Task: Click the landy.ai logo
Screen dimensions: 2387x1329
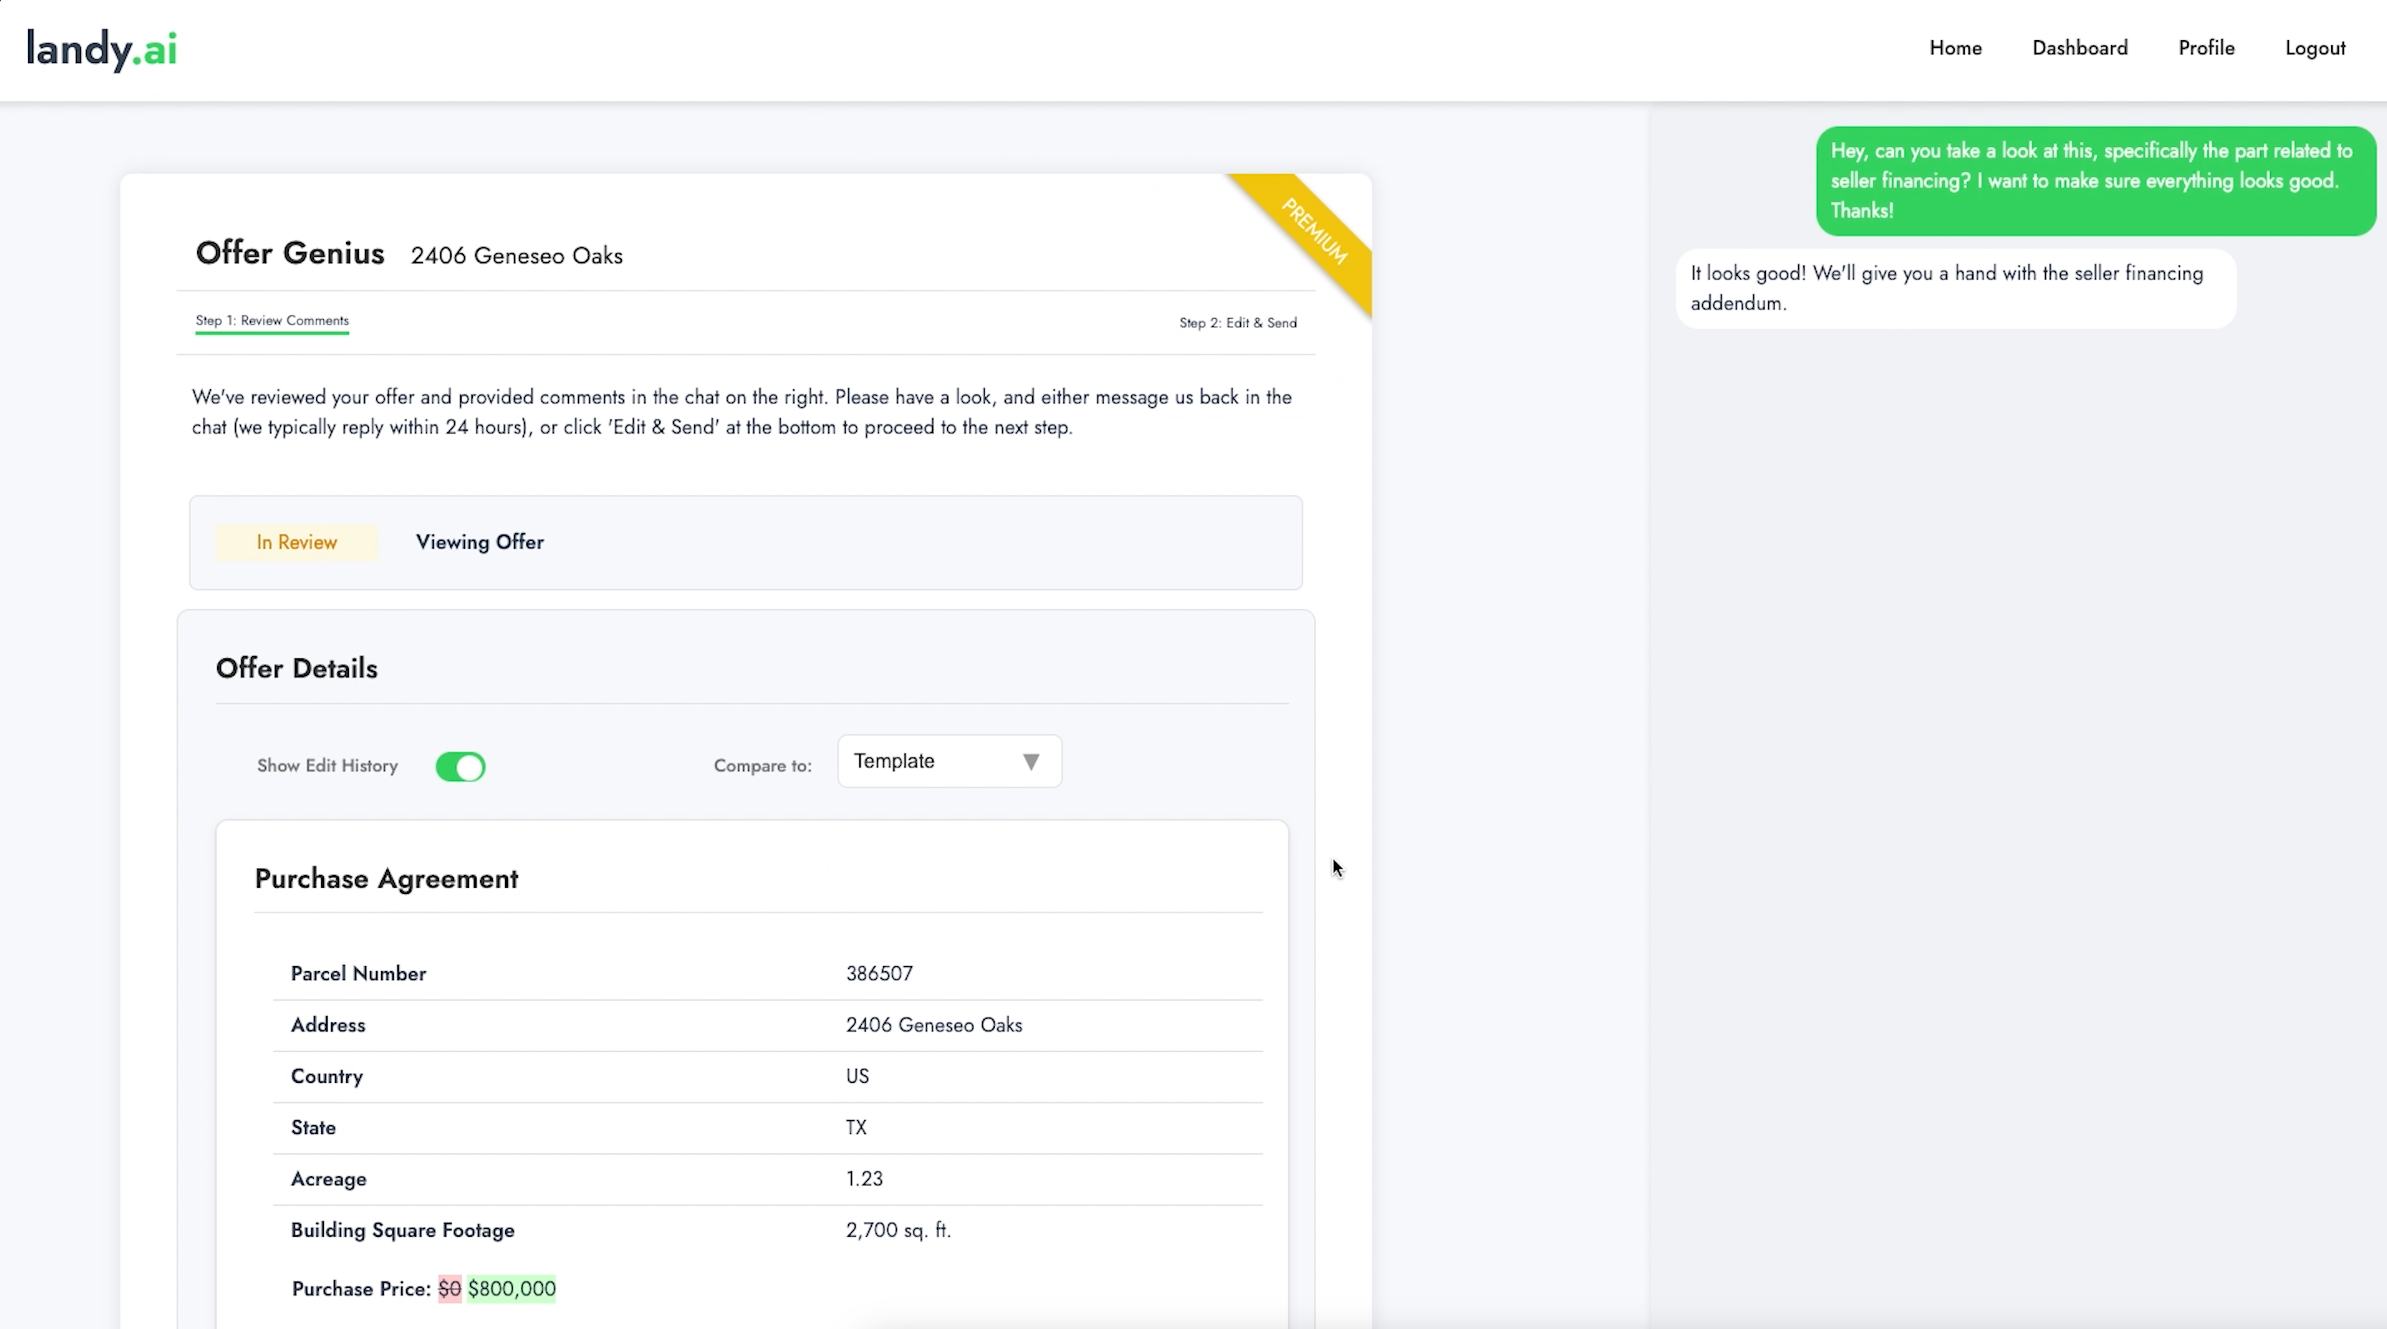Action: pyautogui.click(x=101, y=49)
